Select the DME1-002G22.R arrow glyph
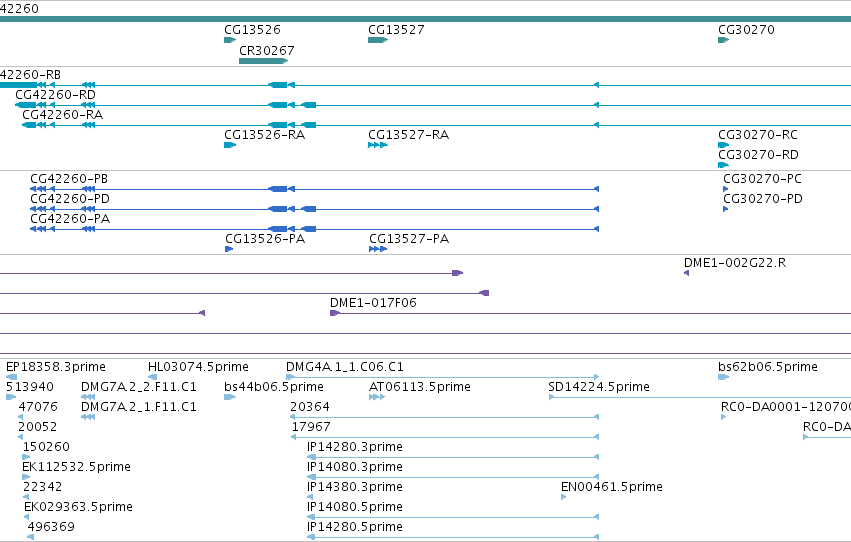This screenshot has width=851, height=542. [x=687, y=273]
